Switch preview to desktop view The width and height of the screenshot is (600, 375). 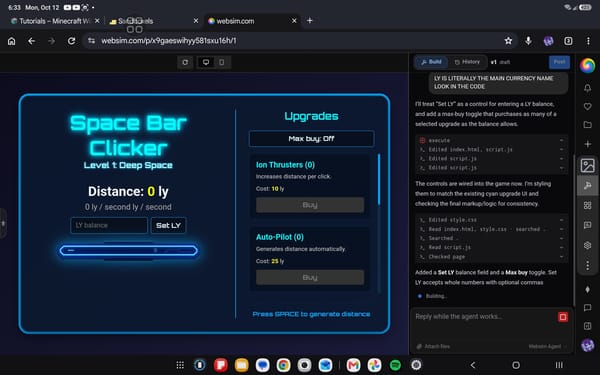click(x=206, y=62)
